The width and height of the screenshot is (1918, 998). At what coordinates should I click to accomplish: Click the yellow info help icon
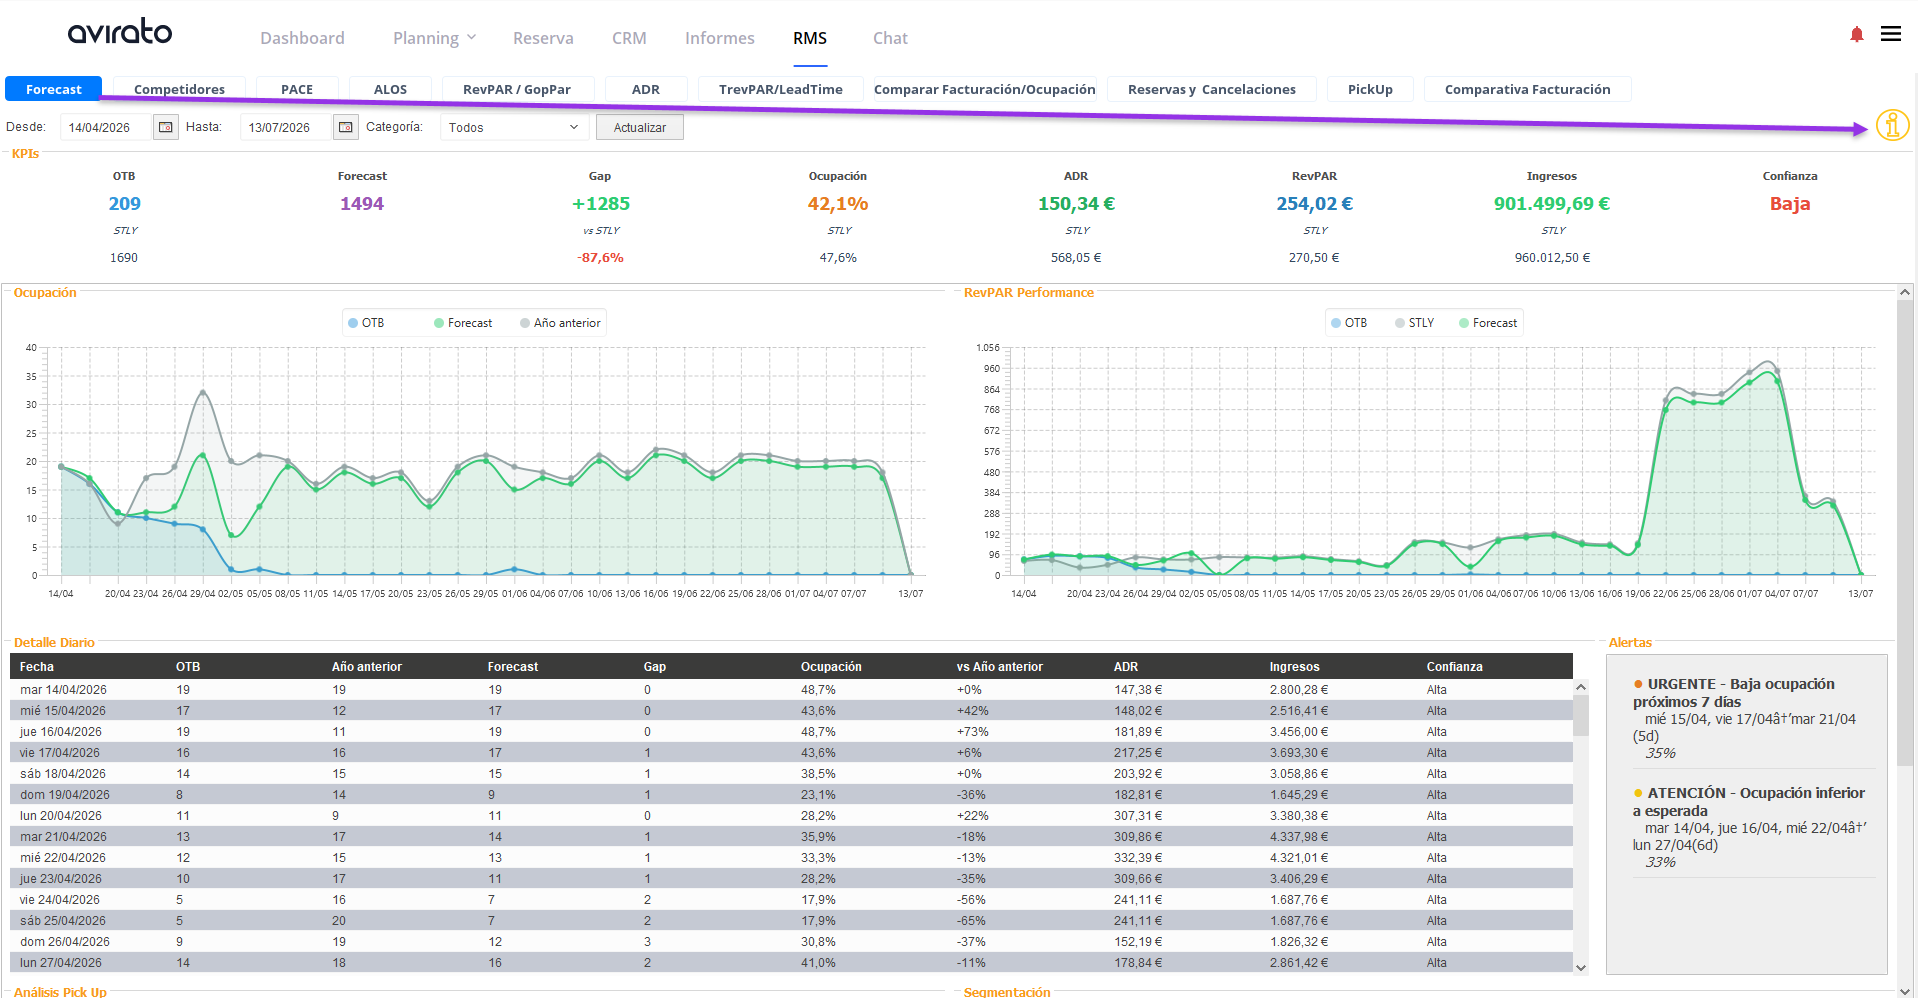pos(1892,125)
